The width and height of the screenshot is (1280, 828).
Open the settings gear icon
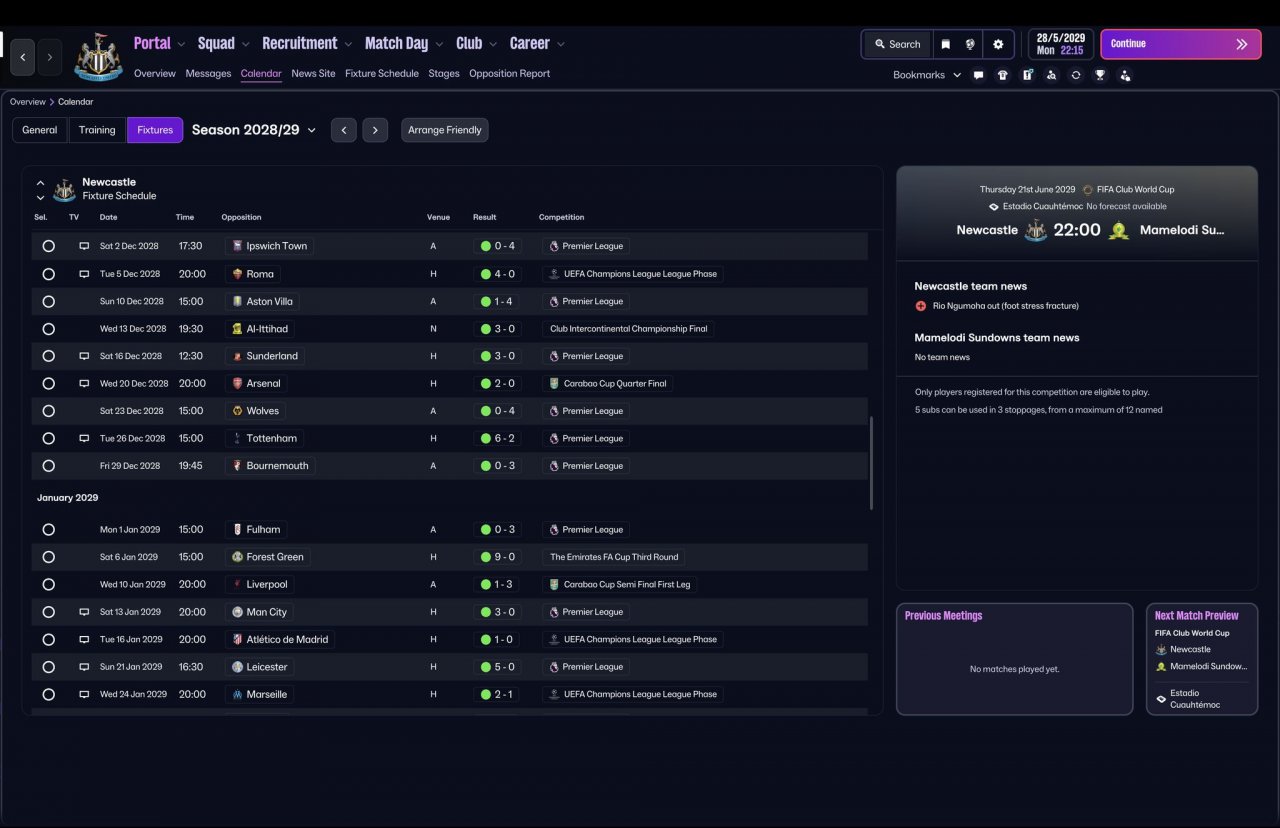[x=998, y=44]
